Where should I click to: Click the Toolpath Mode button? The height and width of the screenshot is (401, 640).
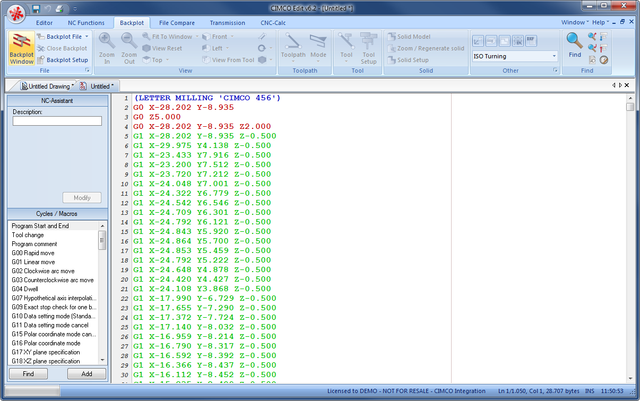pos(318,48)
